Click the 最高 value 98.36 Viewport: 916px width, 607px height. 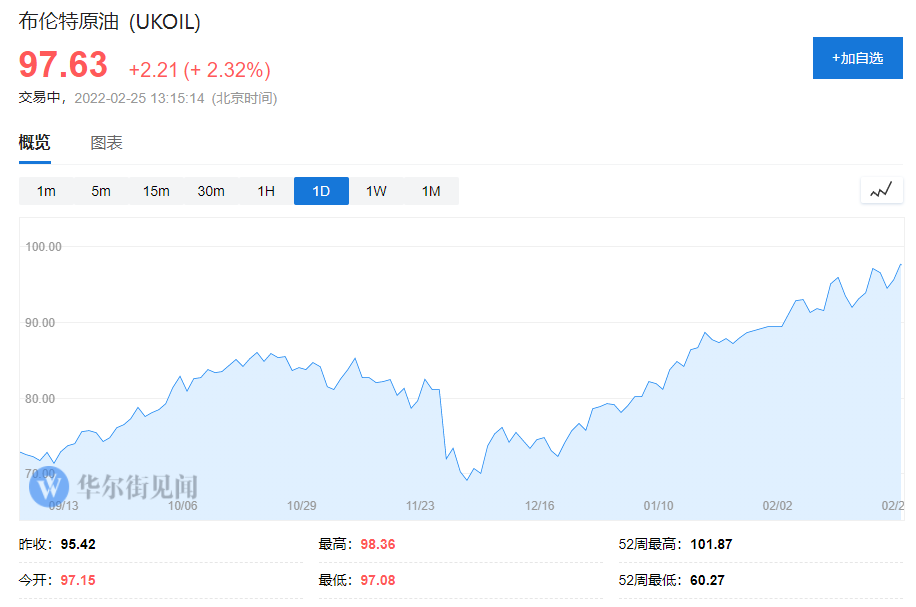(376, 545)
